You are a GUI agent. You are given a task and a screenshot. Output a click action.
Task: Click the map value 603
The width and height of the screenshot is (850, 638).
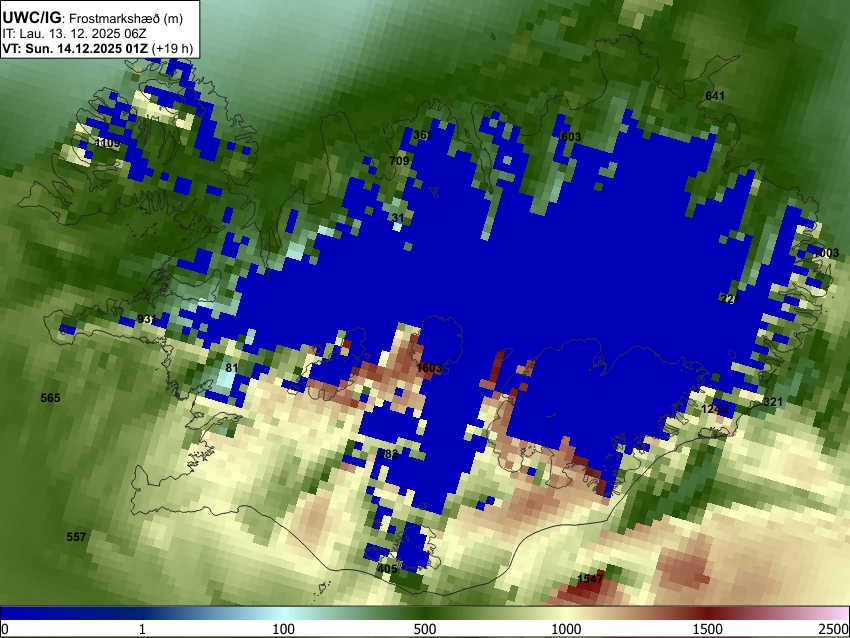[x=571, y=137]
